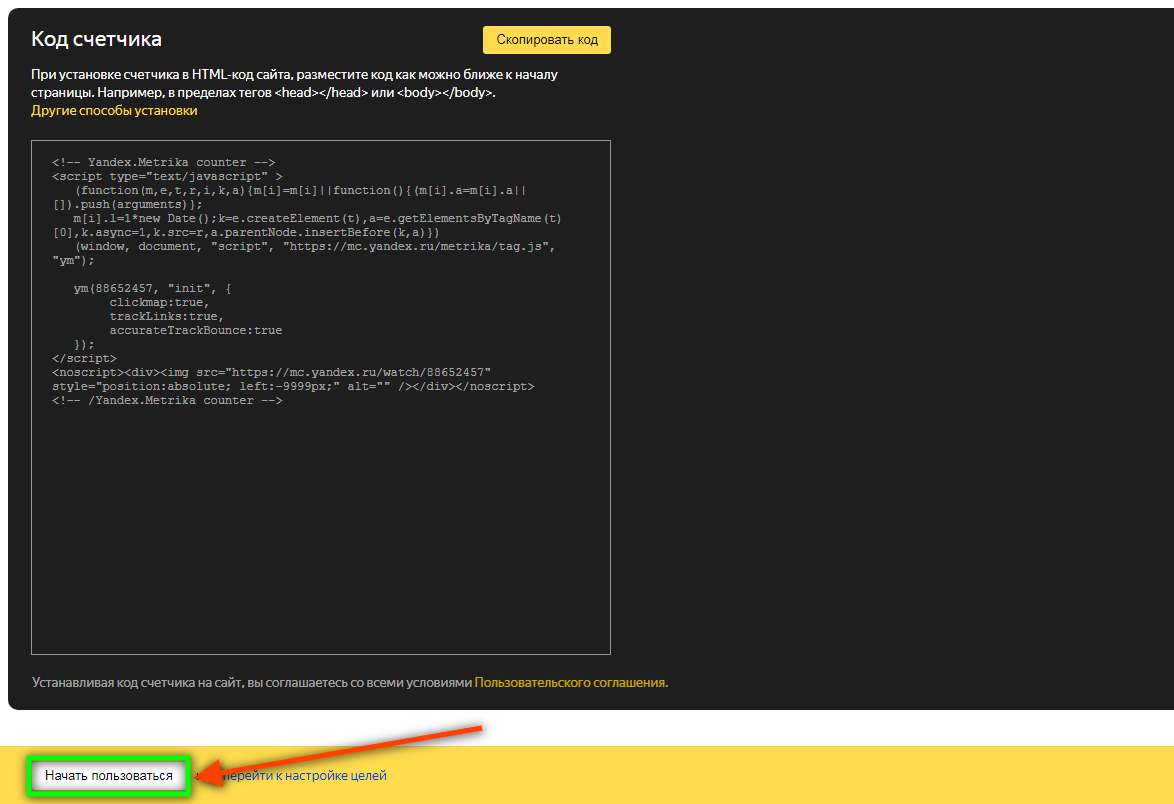Click the opening "<!-- Yandex.Metrika counter -->" comment line
The height and width of the screenshot is (804, 1174).
(x=164, y=162)
